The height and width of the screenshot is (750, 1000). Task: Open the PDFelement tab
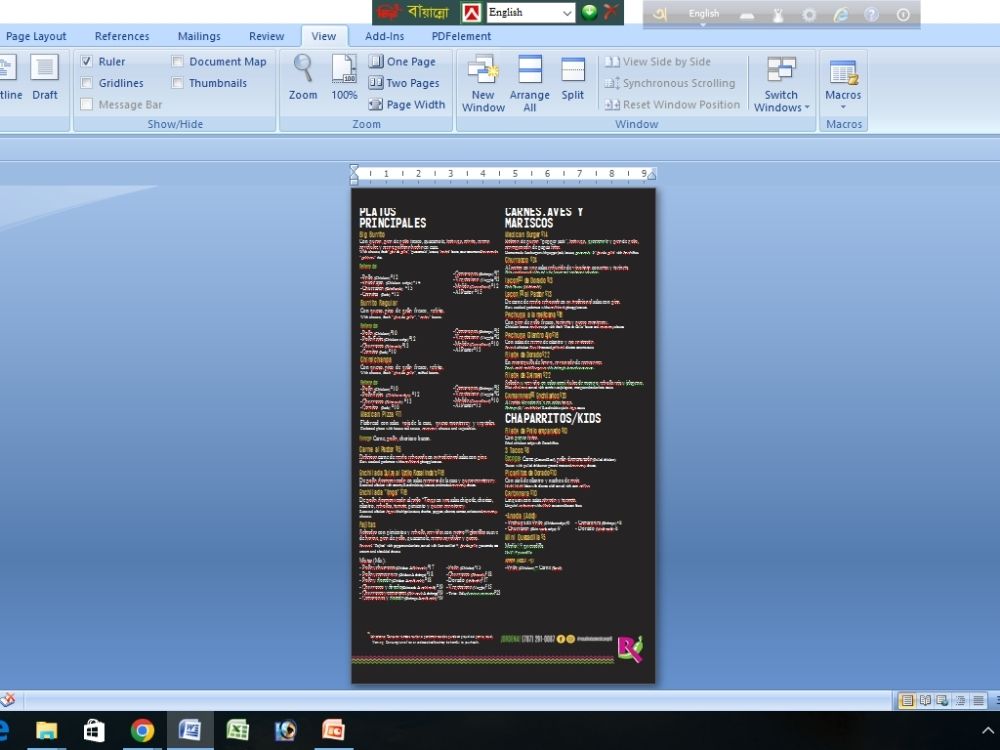coord(461,36)
